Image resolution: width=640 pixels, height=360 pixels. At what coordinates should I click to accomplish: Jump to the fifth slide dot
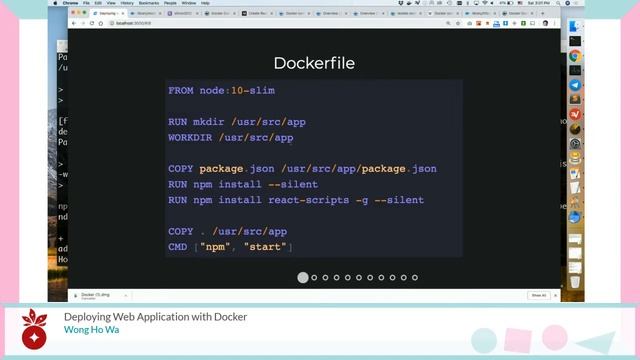[348, 278]
